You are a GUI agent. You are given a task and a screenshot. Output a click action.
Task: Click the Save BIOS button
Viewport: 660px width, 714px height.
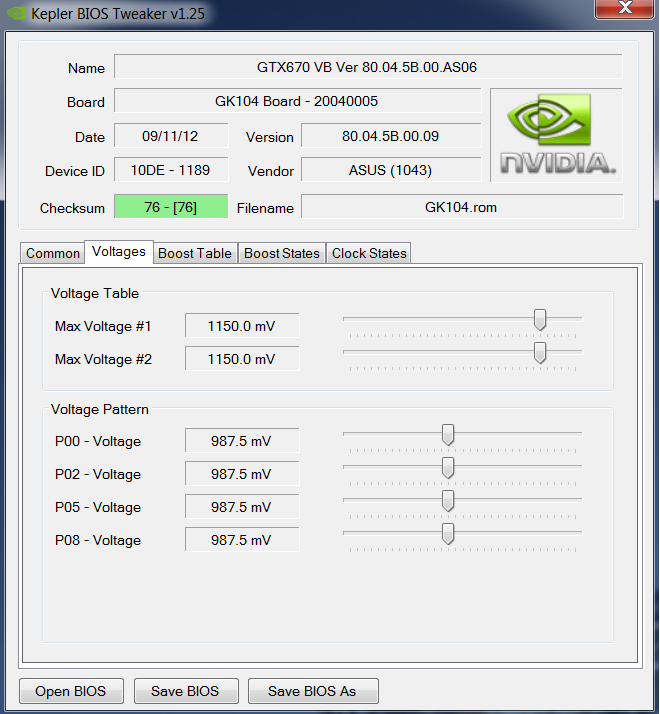(x=186, y=691)
